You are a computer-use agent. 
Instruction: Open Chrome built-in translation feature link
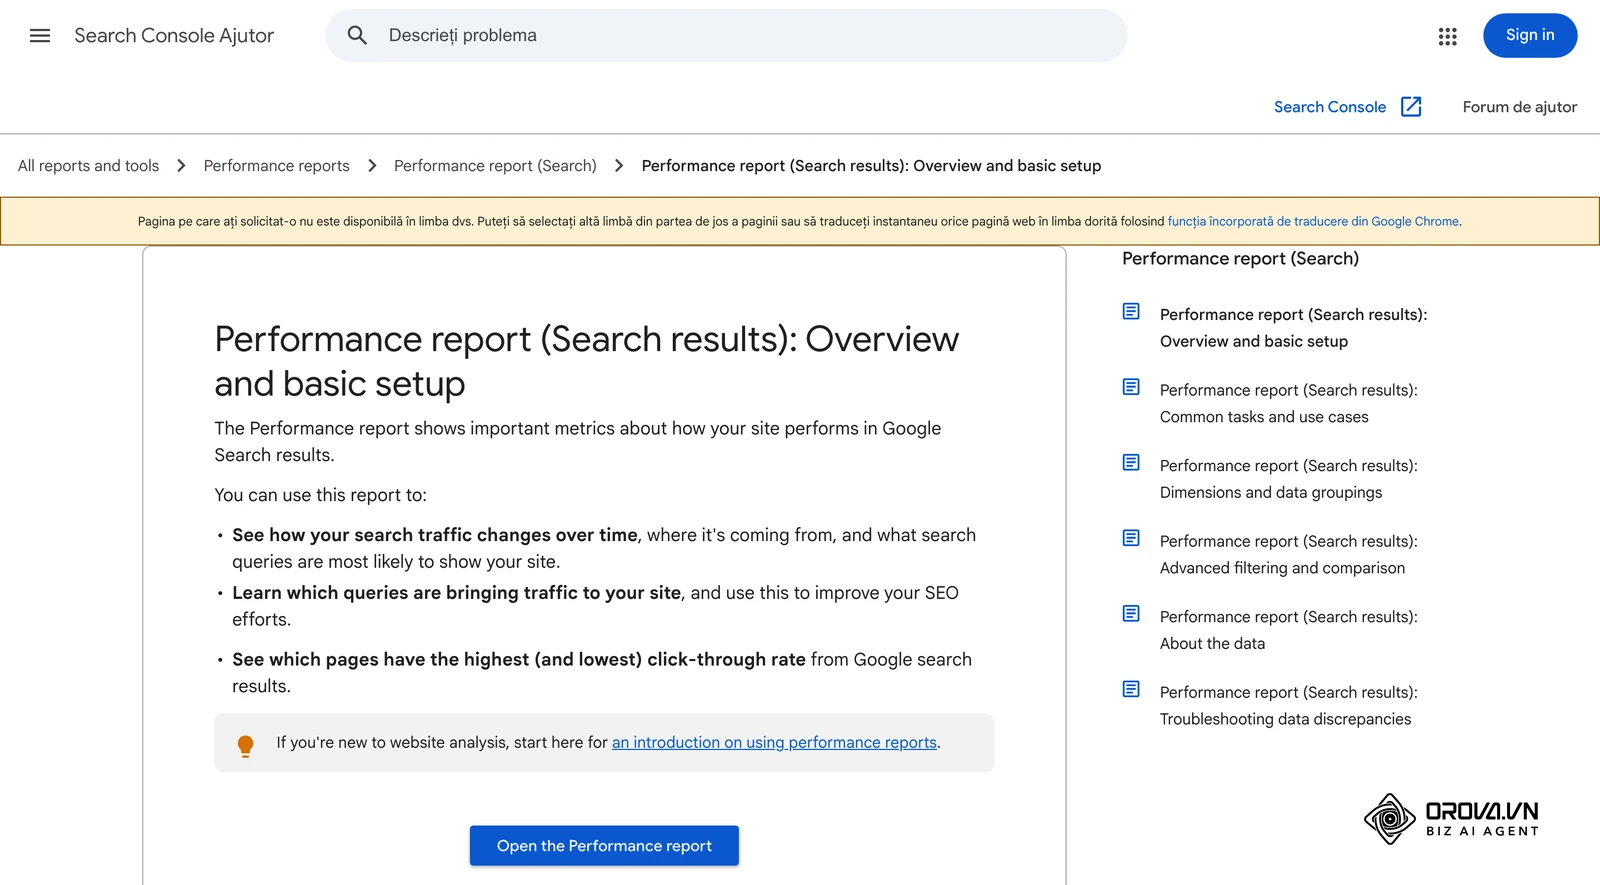click(1313, 222)
